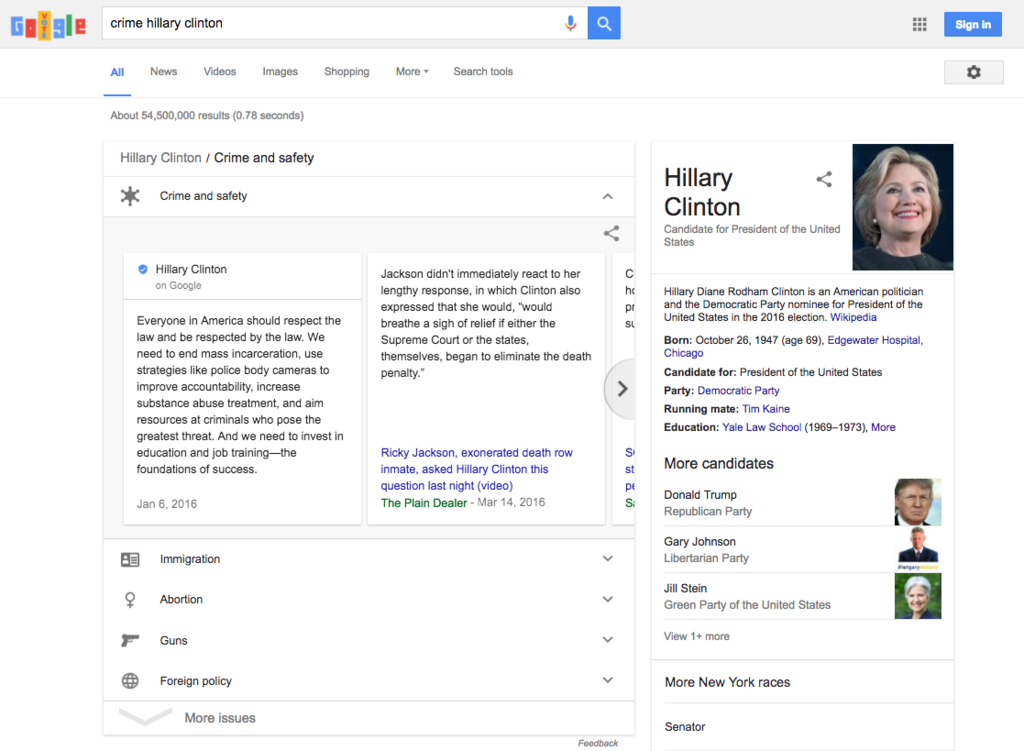
Task: Click View 1+ more candidates
Action: pos(697,636)
